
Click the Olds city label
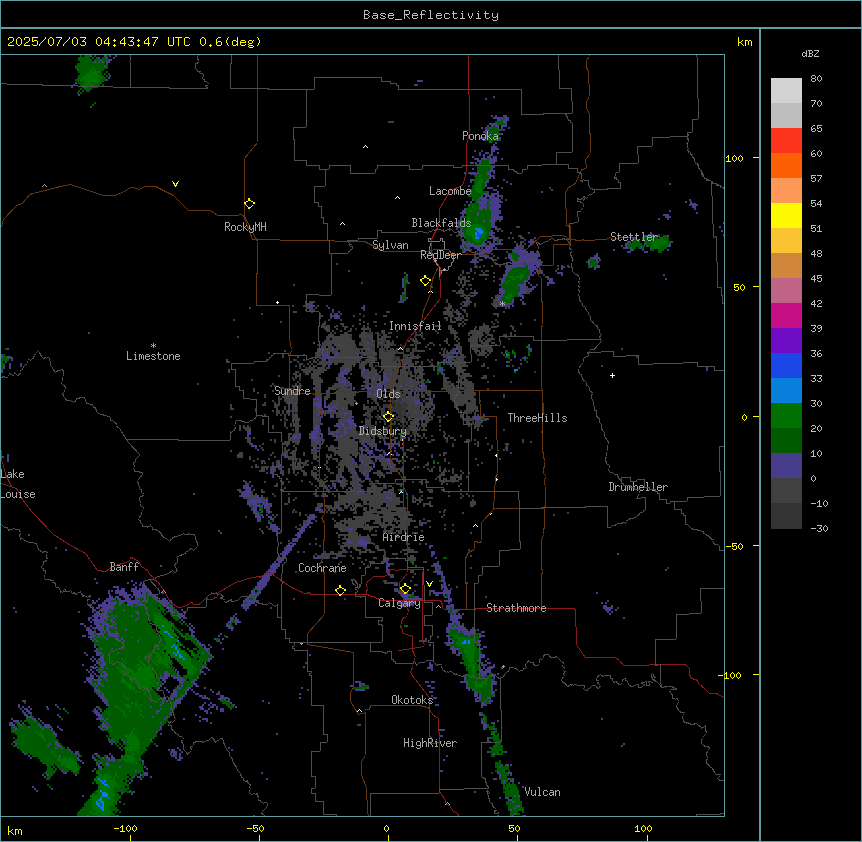point(388,394)
